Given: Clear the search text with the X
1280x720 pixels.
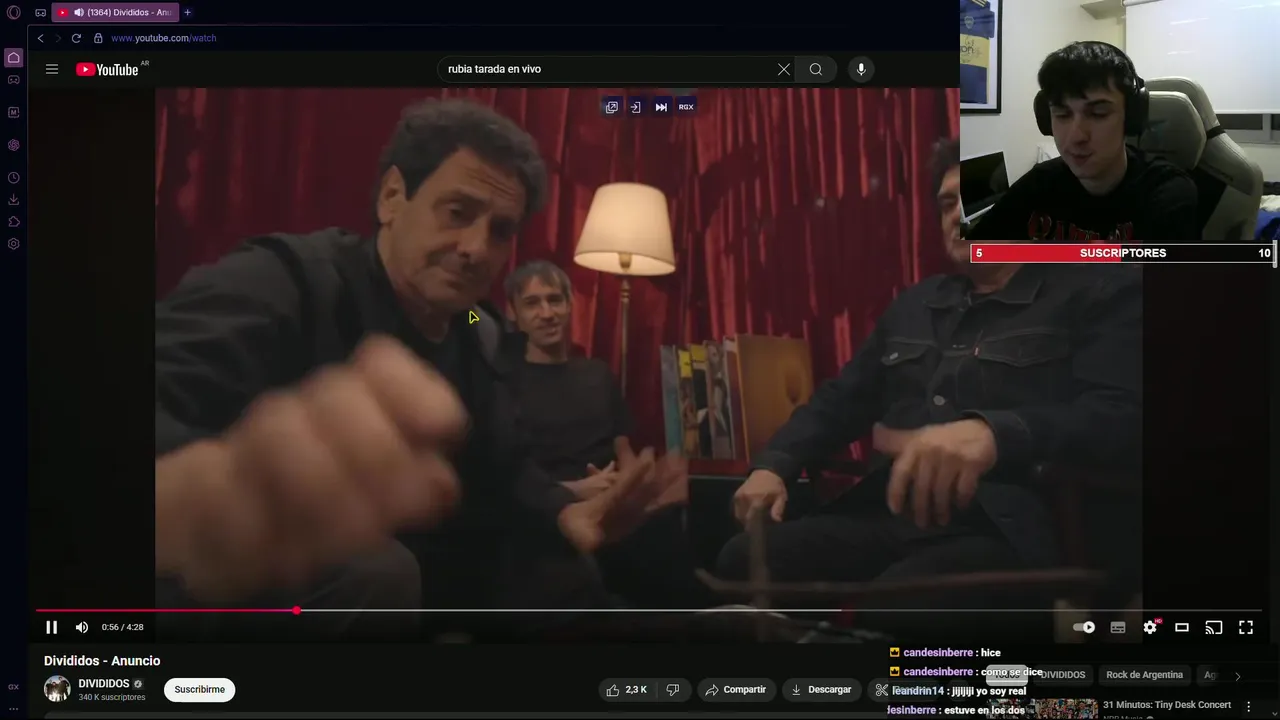Looking at the screenshot, I should 784,69.
